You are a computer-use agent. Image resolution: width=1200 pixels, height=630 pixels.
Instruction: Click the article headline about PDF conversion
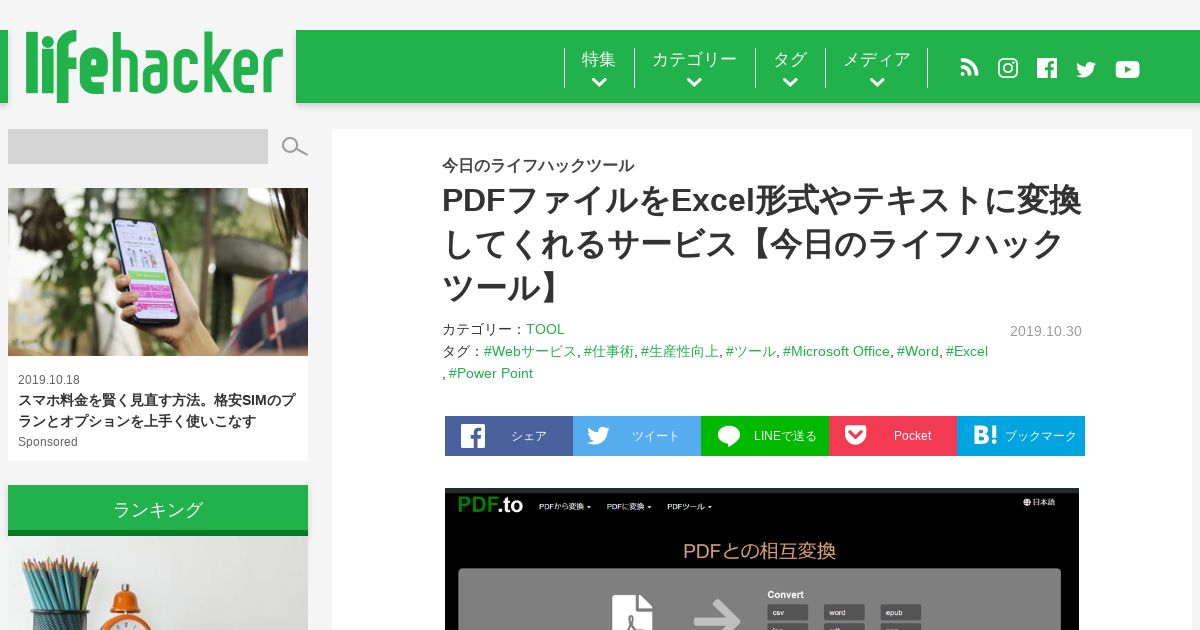point(761,244)
